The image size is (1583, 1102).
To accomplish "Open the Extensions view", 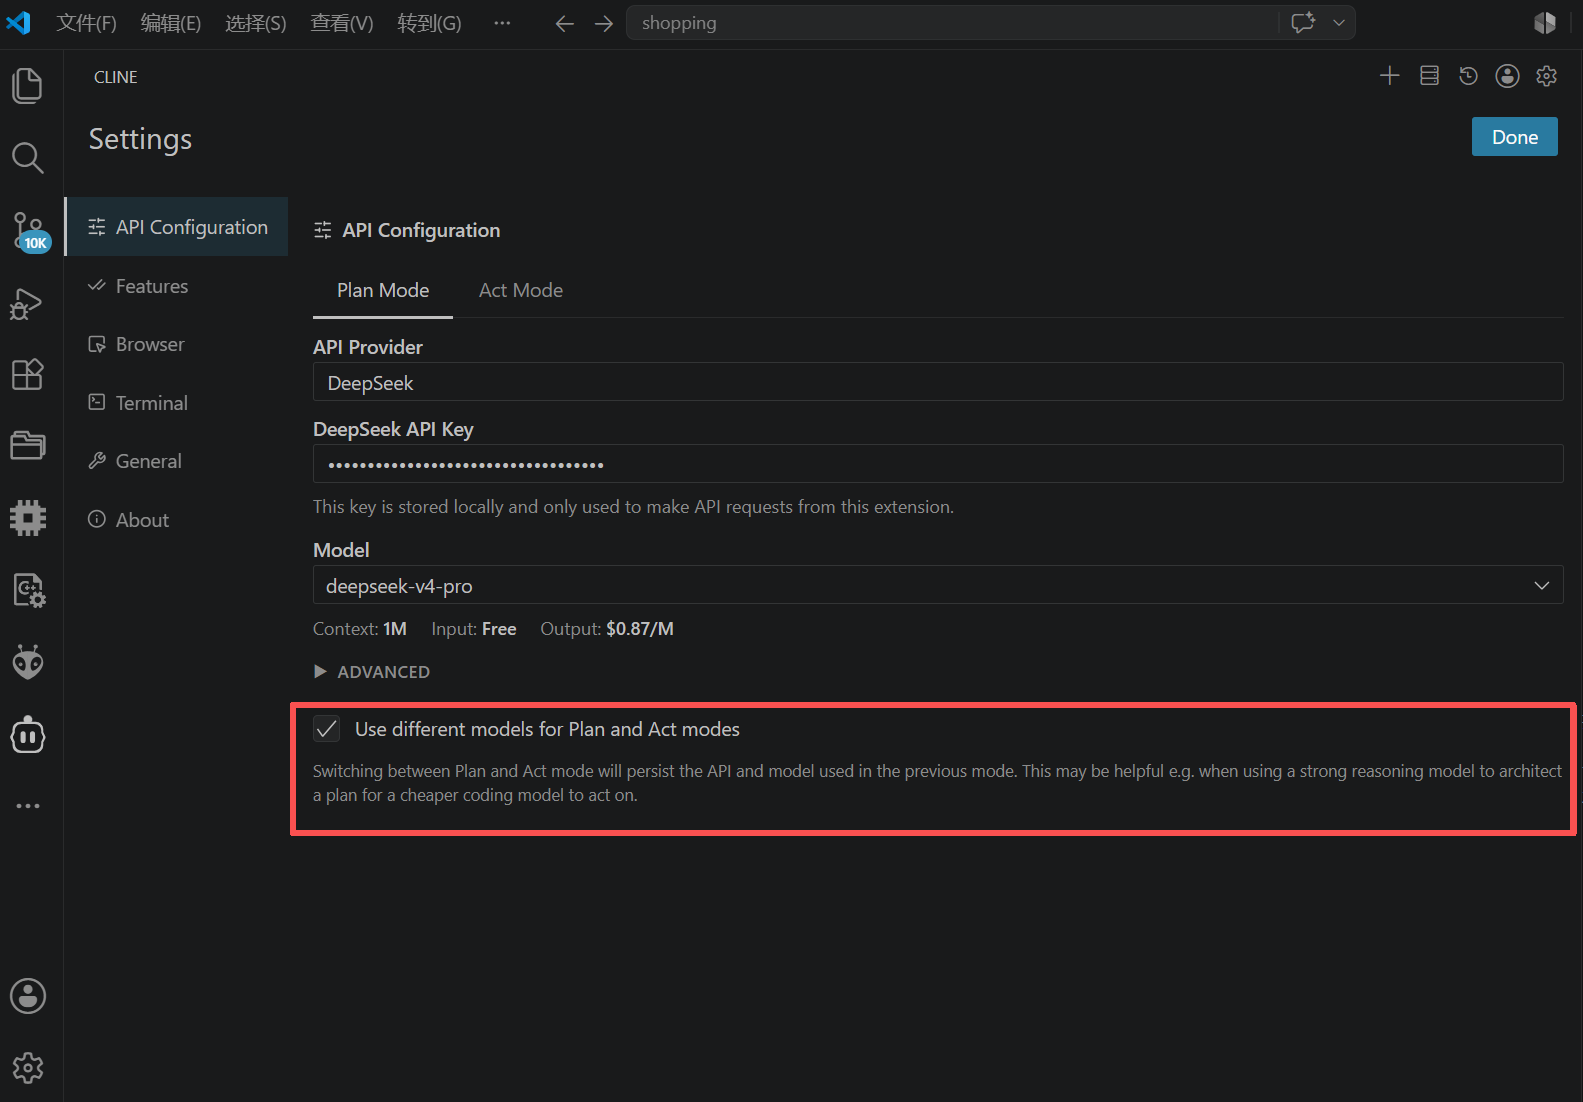I will 28,374.
